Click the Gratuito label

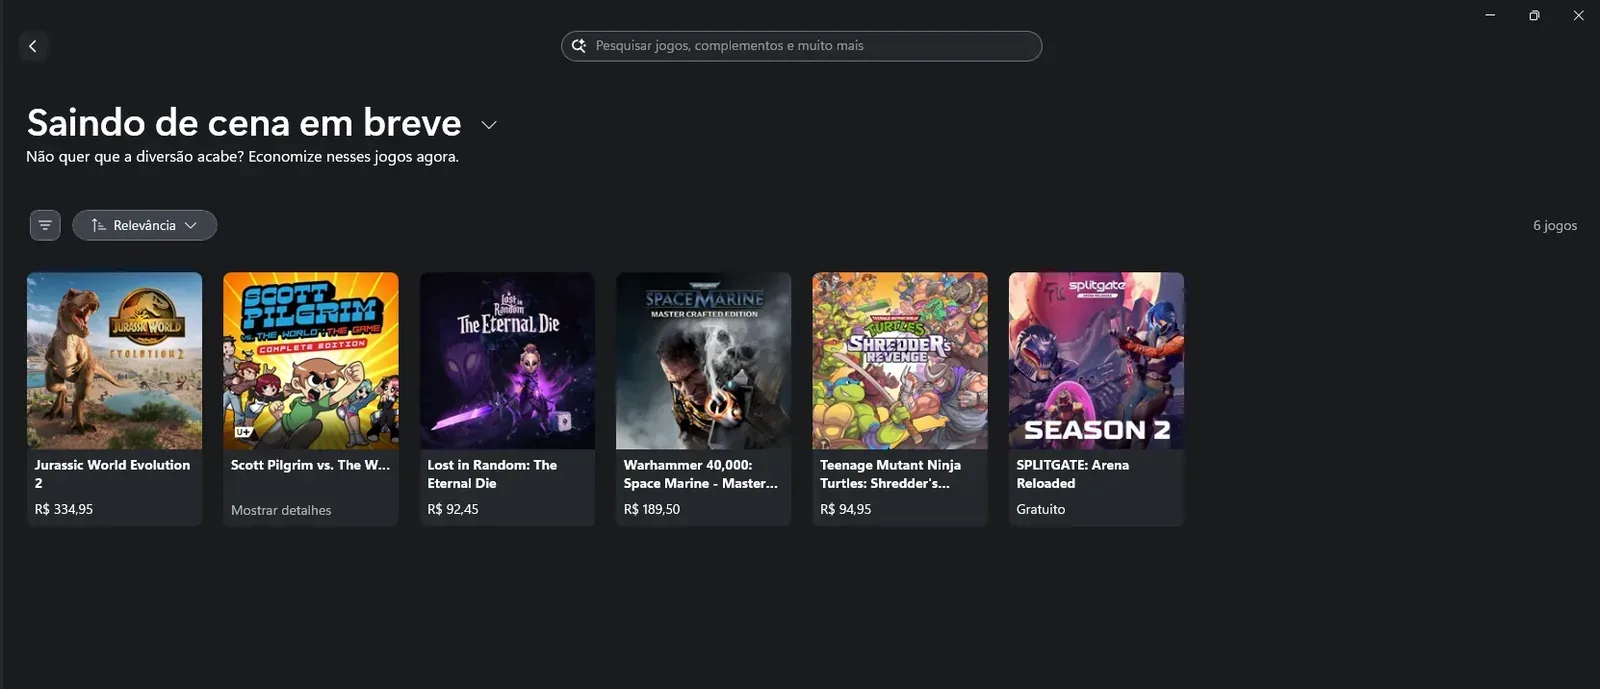click(1041, 509)
